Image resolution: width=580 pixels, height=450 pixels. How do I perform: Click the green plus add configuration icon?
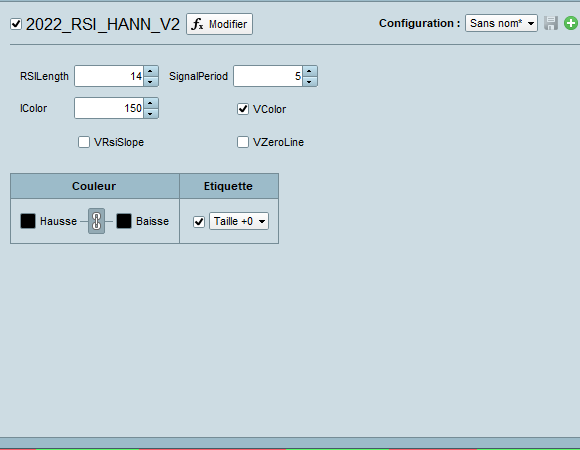571,23
